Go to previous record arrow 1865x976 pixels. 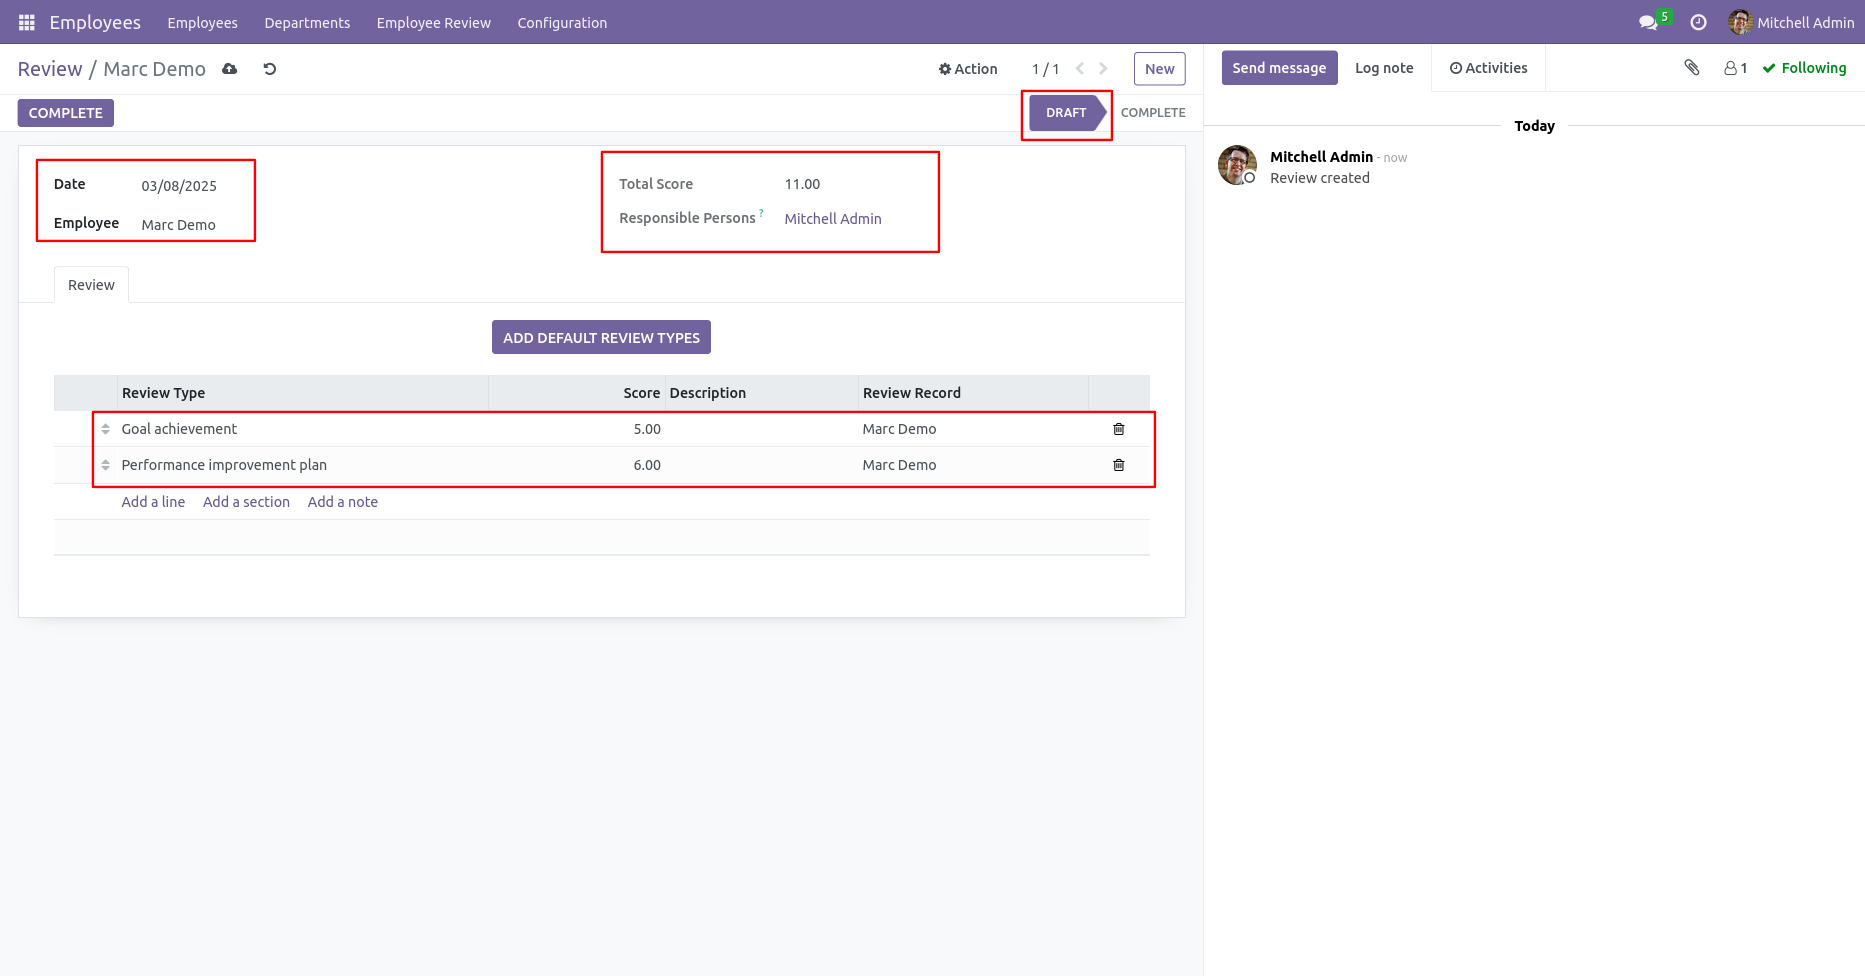tap(1080, 69)
